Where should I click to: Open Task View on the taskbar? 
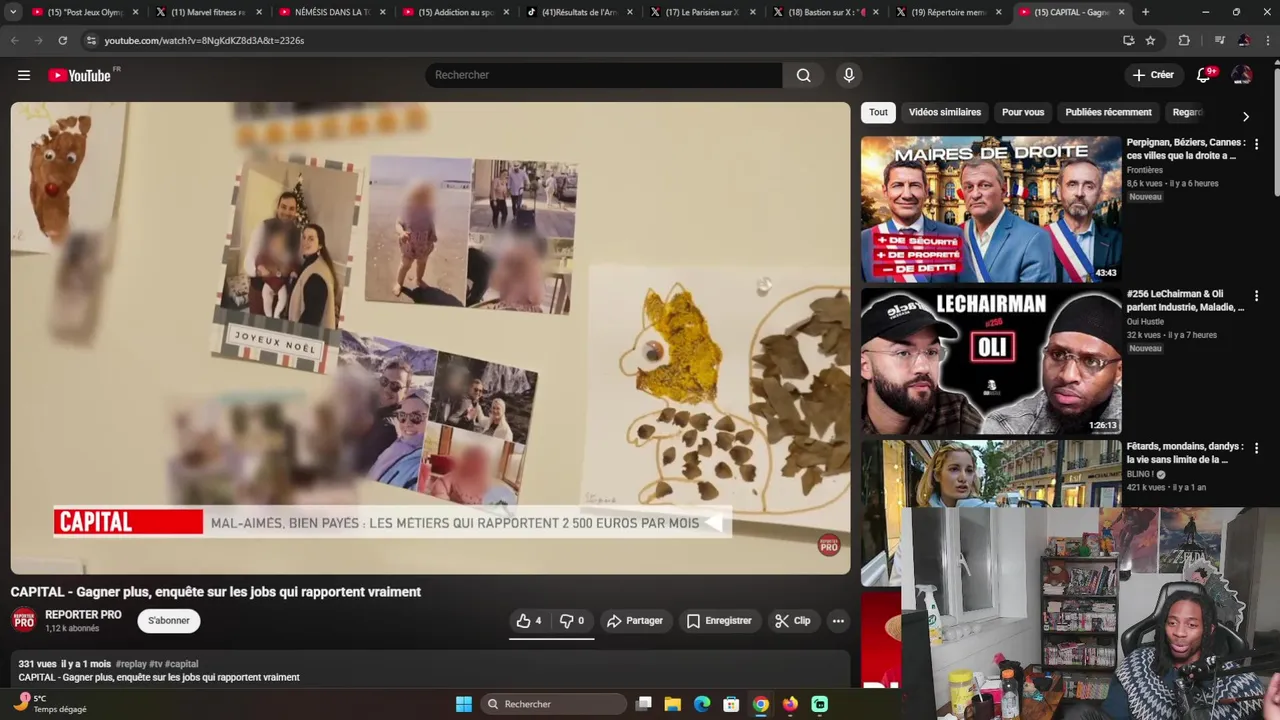pyautogui.click(x=644, y=704)
